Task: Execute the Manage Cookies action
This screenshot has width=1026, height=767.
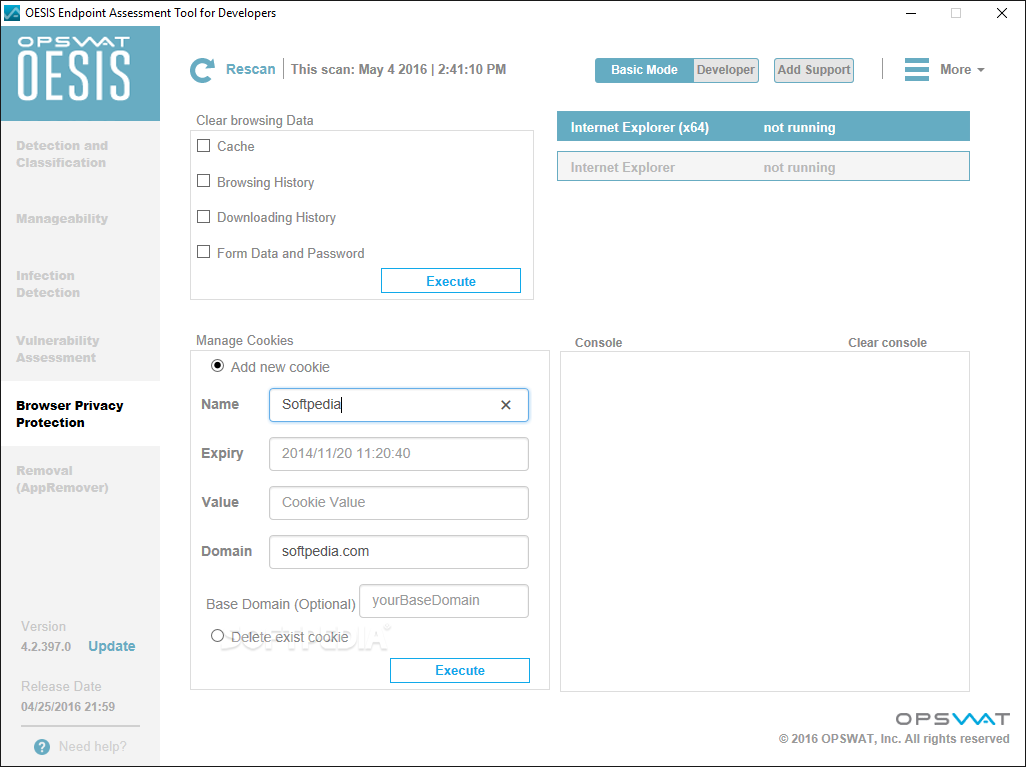Action: [x=460, y=670]
